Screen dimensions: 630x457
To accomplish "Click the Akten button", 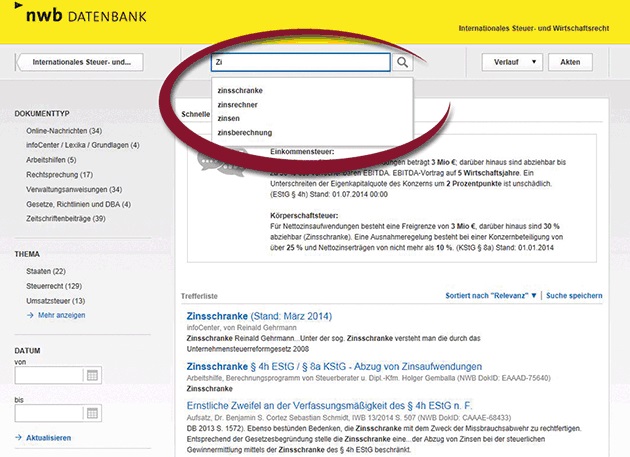I will pyautogui.click(x=570, y=62).
